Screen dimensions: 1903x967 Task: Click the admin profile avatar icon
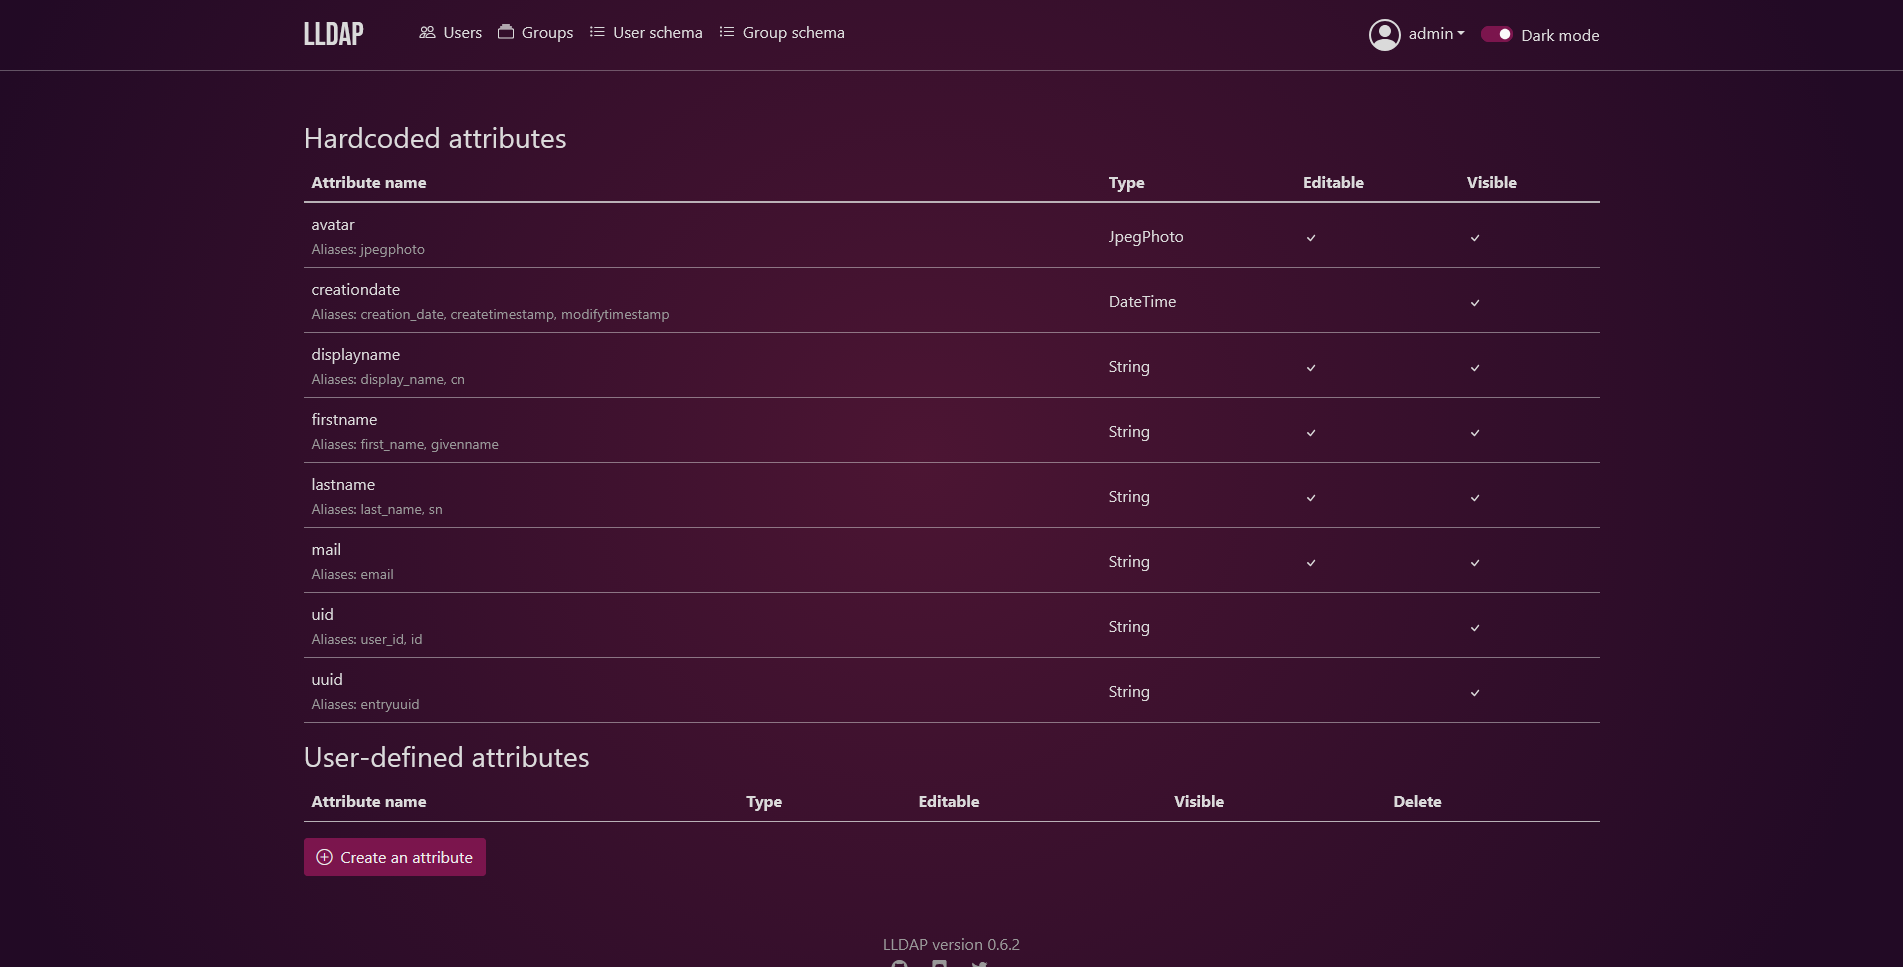click(x=1384, y=35)
